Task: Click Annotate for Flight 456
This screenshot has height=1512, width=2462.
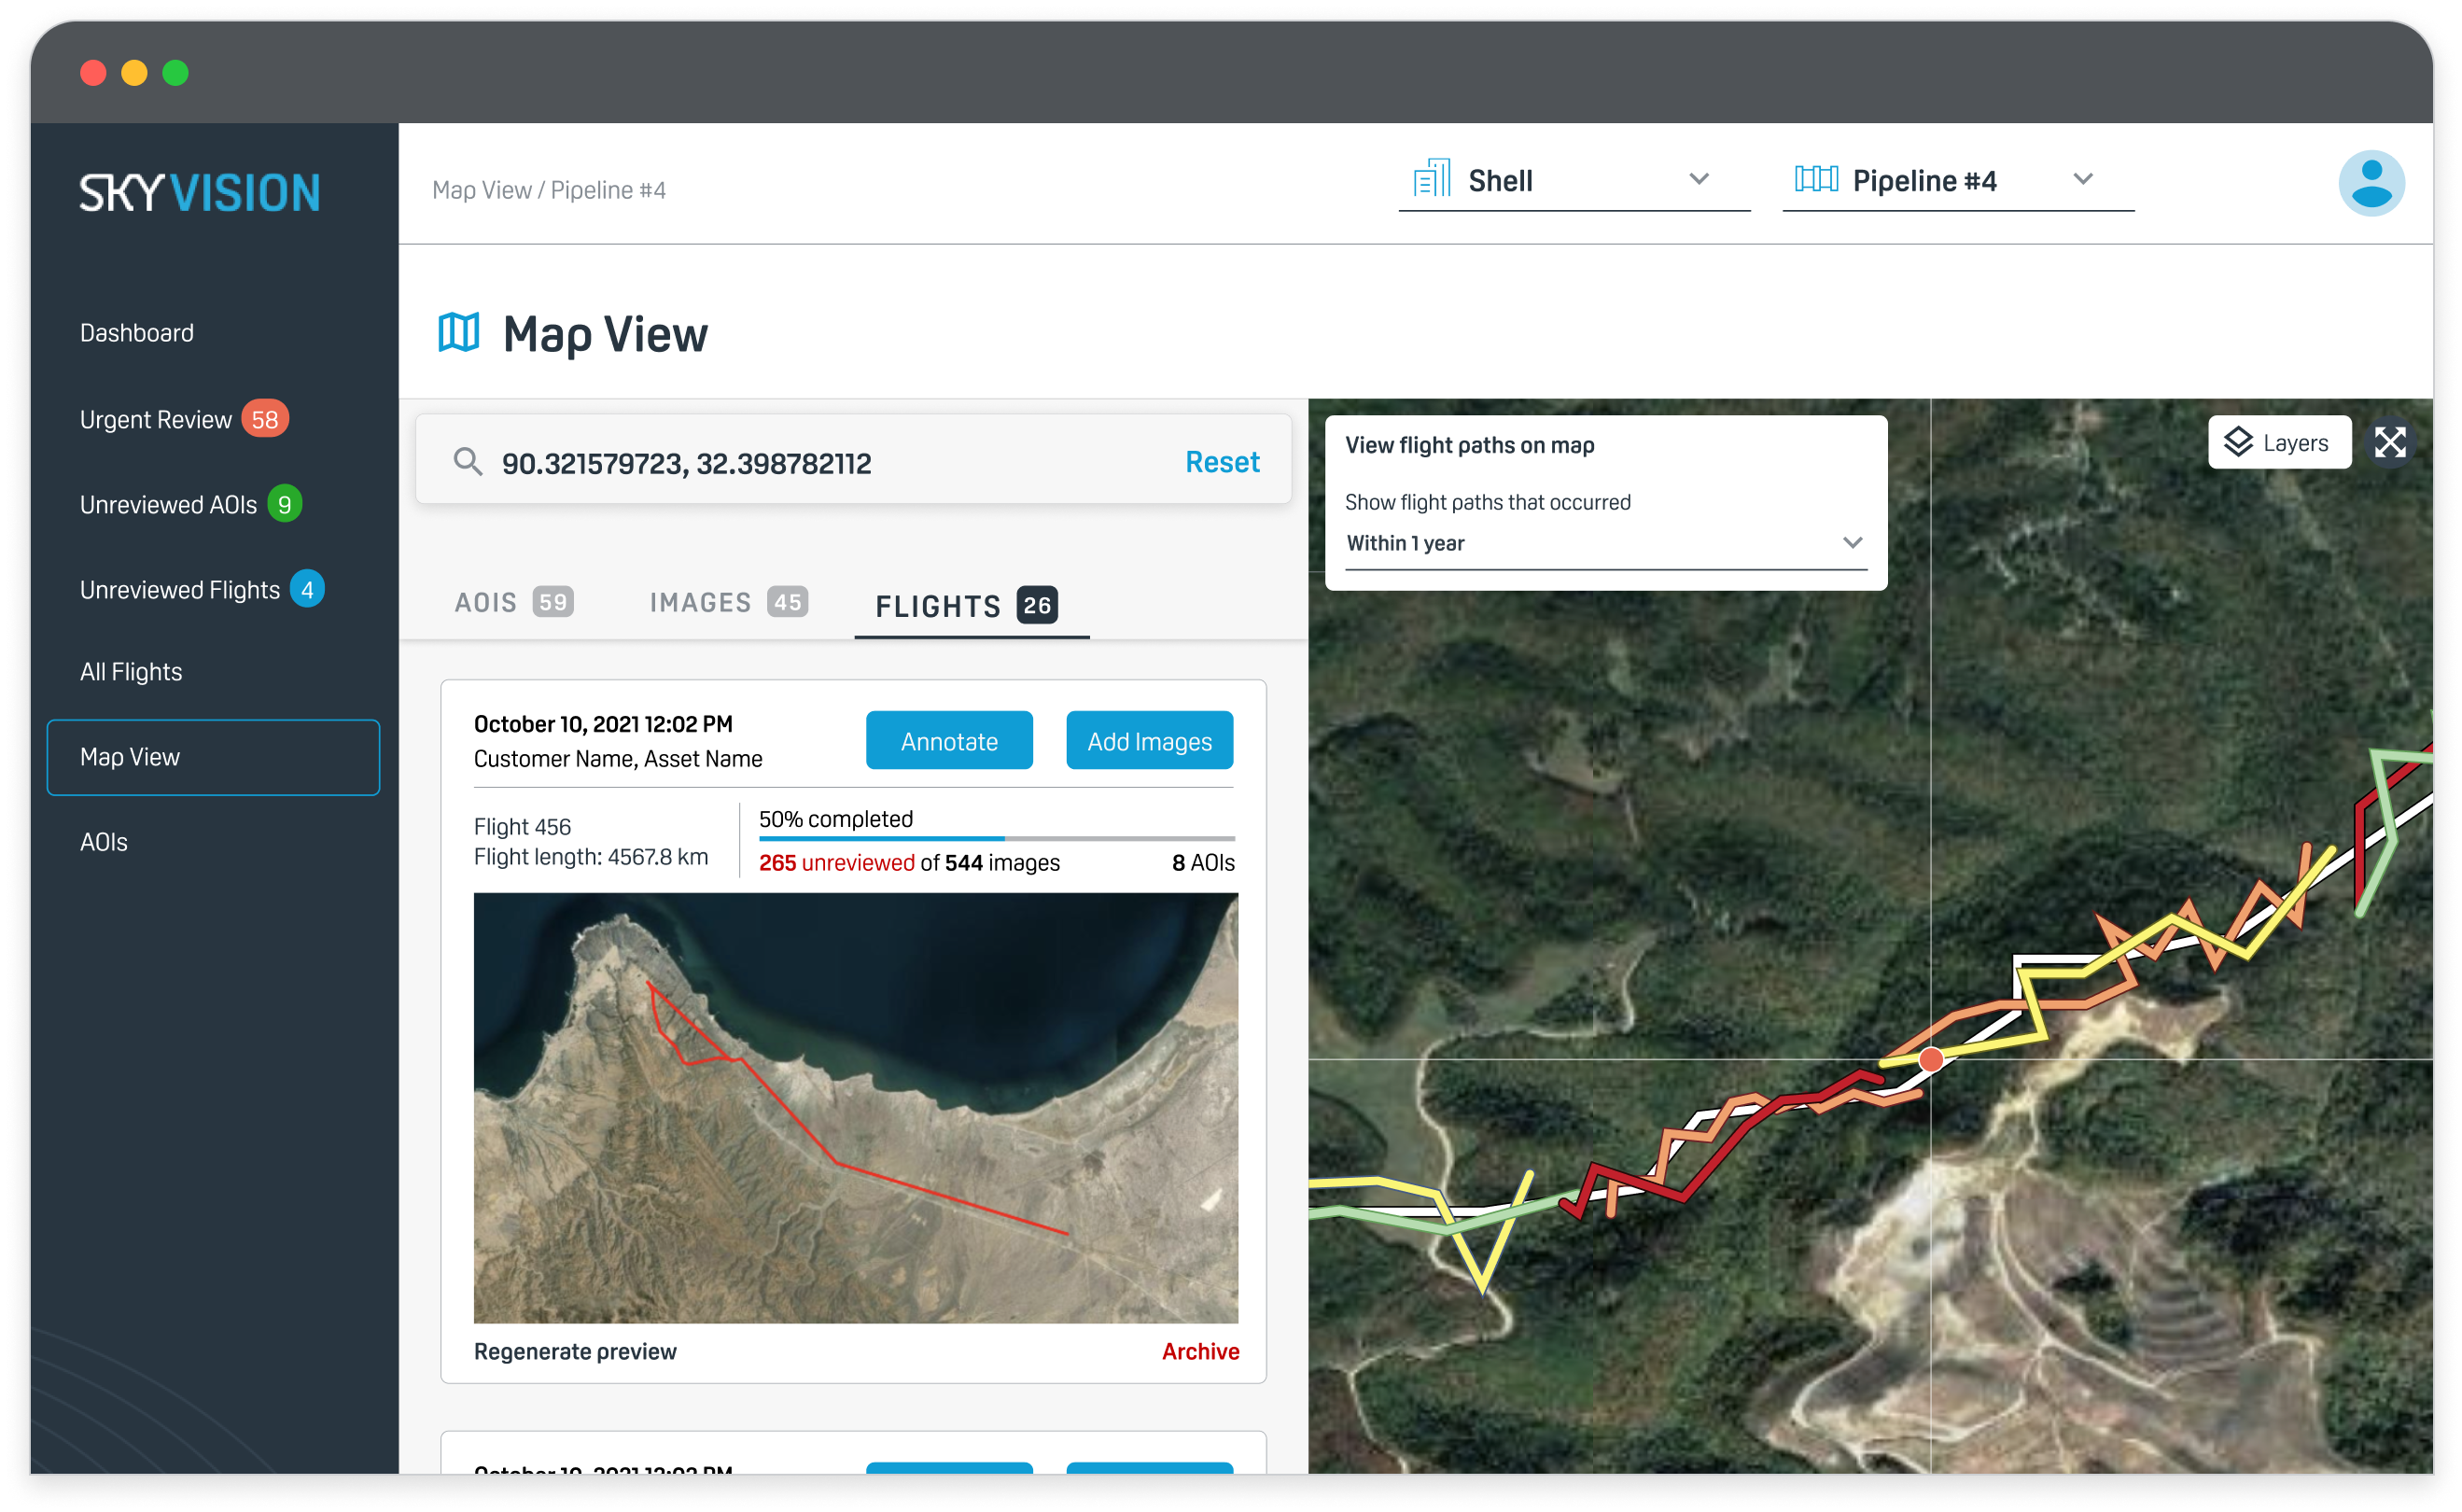Action: 948,741
